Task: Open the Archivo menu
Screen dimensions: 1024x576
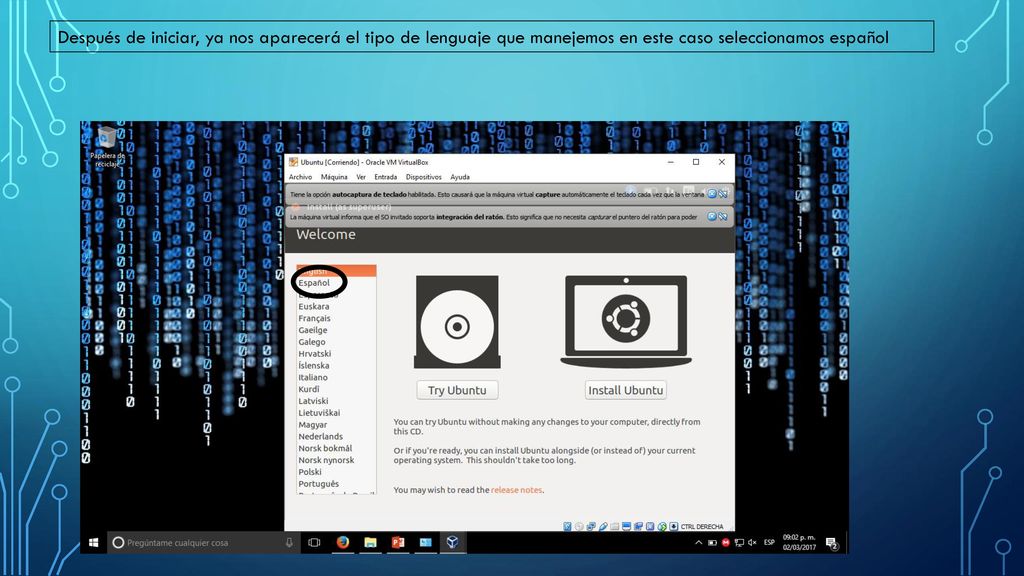Action: pos(300,177)
